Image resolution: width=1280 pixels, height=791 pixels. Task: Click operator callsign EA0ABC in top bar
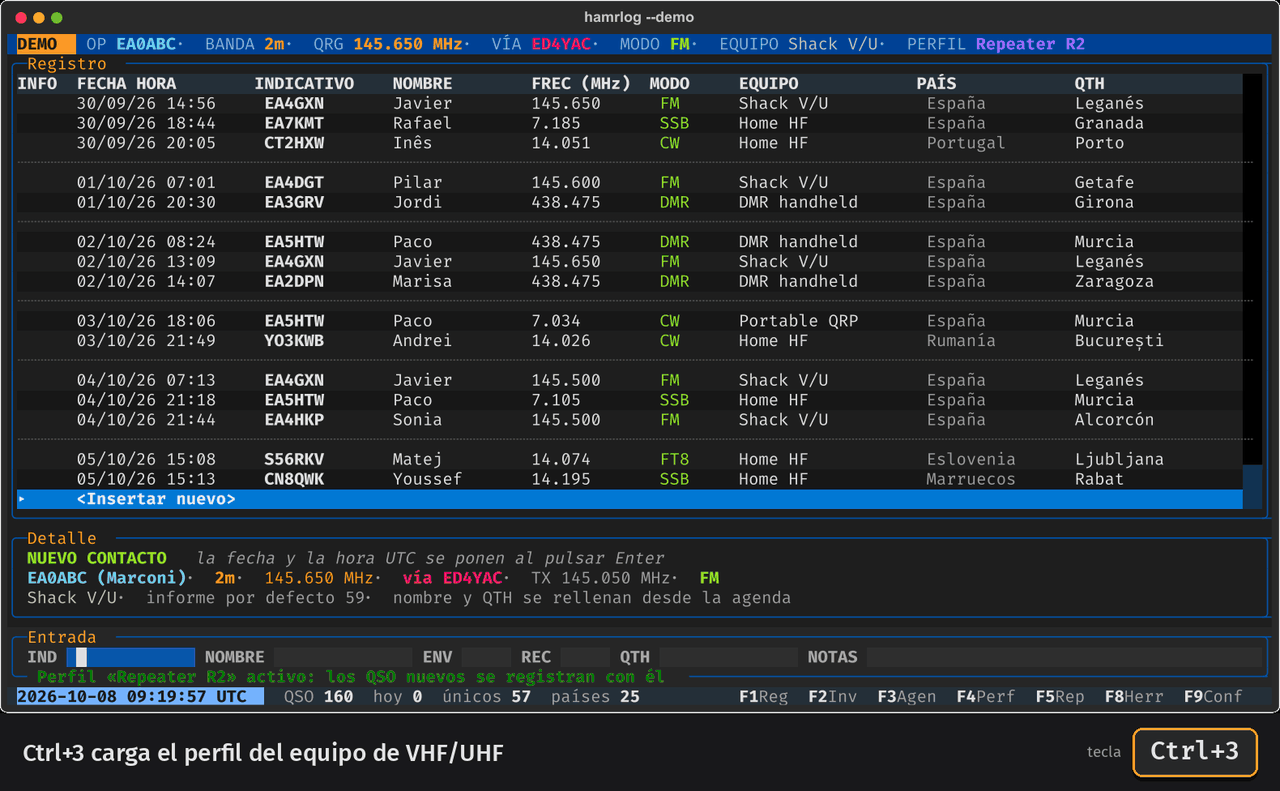(146, 44)
